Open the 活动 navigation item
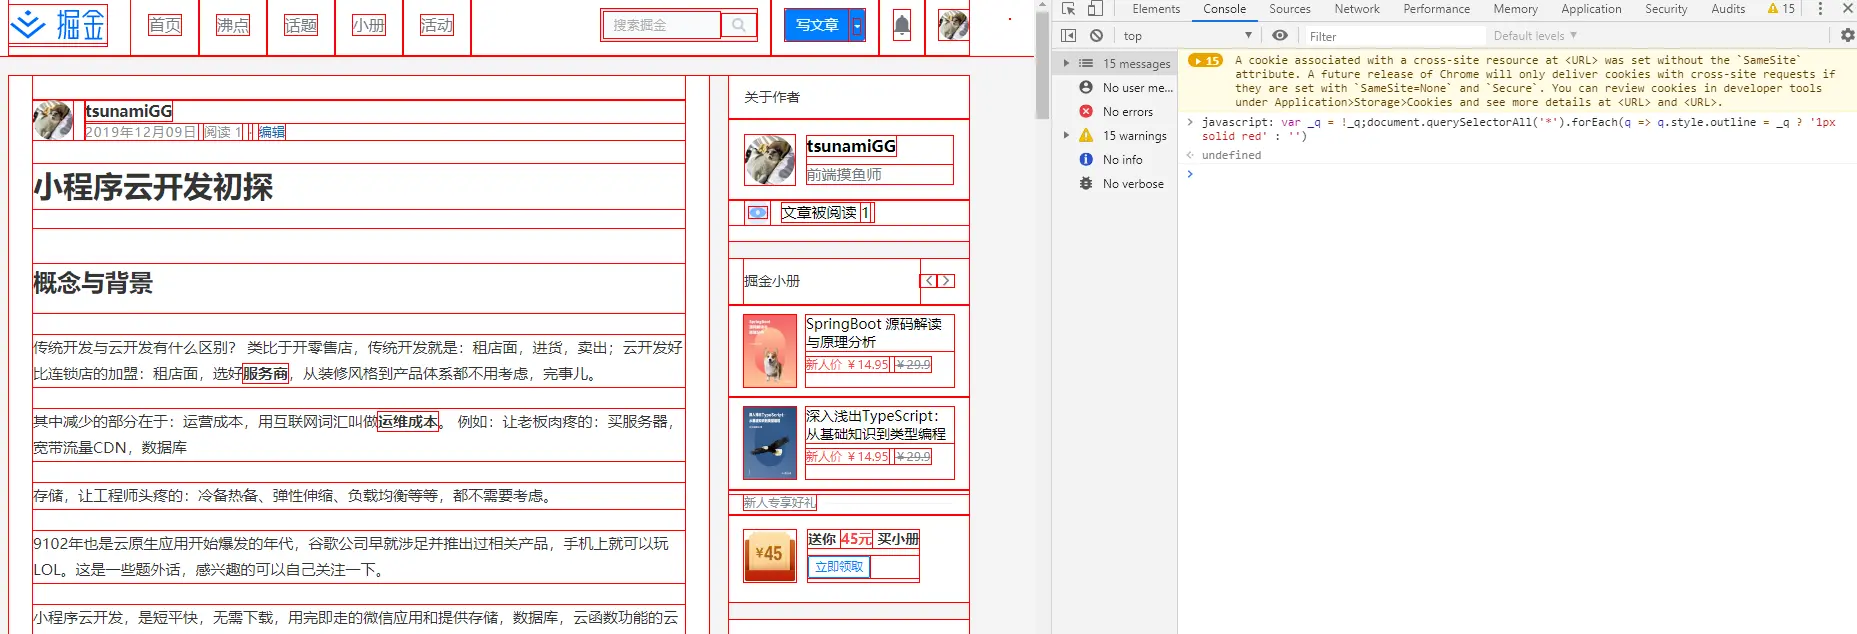 tap(436, 25)
